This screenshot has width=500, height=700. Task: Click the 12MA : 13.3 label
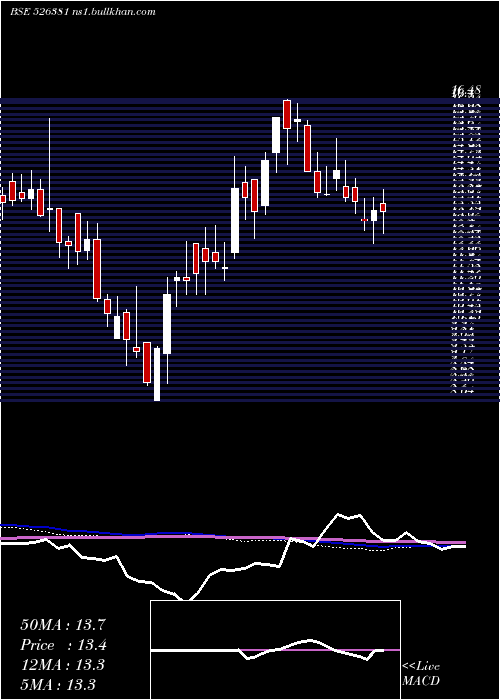click(62, 665)
